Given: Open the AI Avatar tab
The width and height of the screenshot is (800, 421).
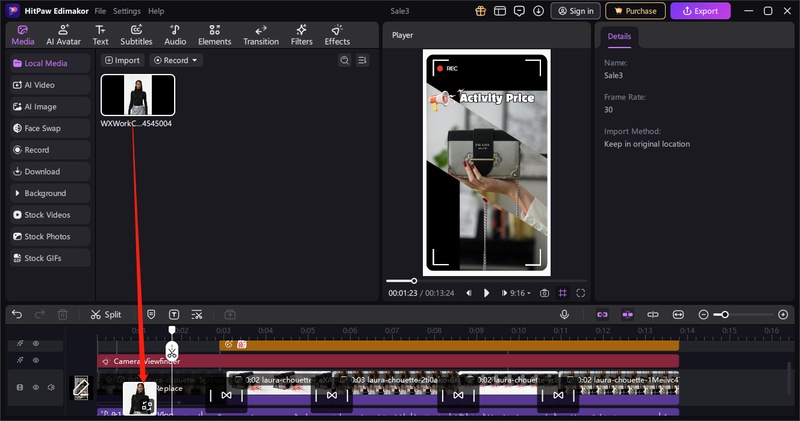Looking at the screenshot, I should point(63,35).
